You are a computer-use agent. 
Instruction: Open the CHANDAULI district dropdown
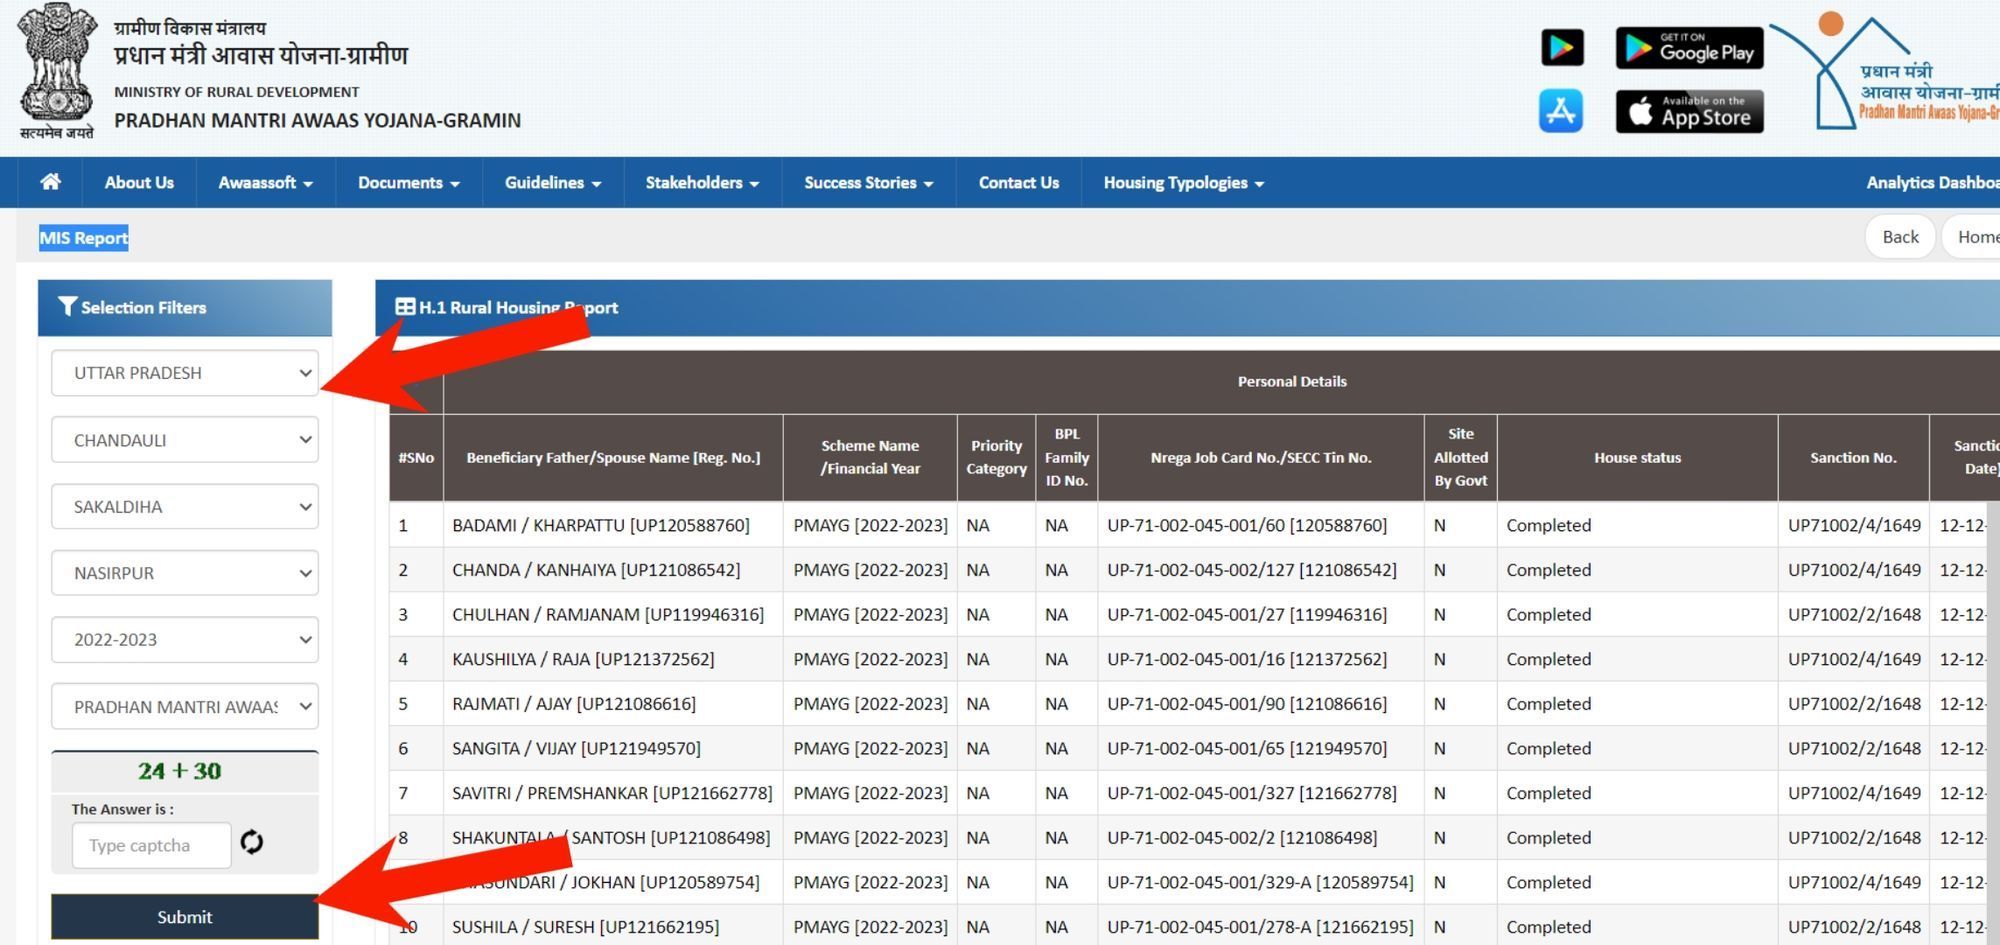[x=184, y=439]
